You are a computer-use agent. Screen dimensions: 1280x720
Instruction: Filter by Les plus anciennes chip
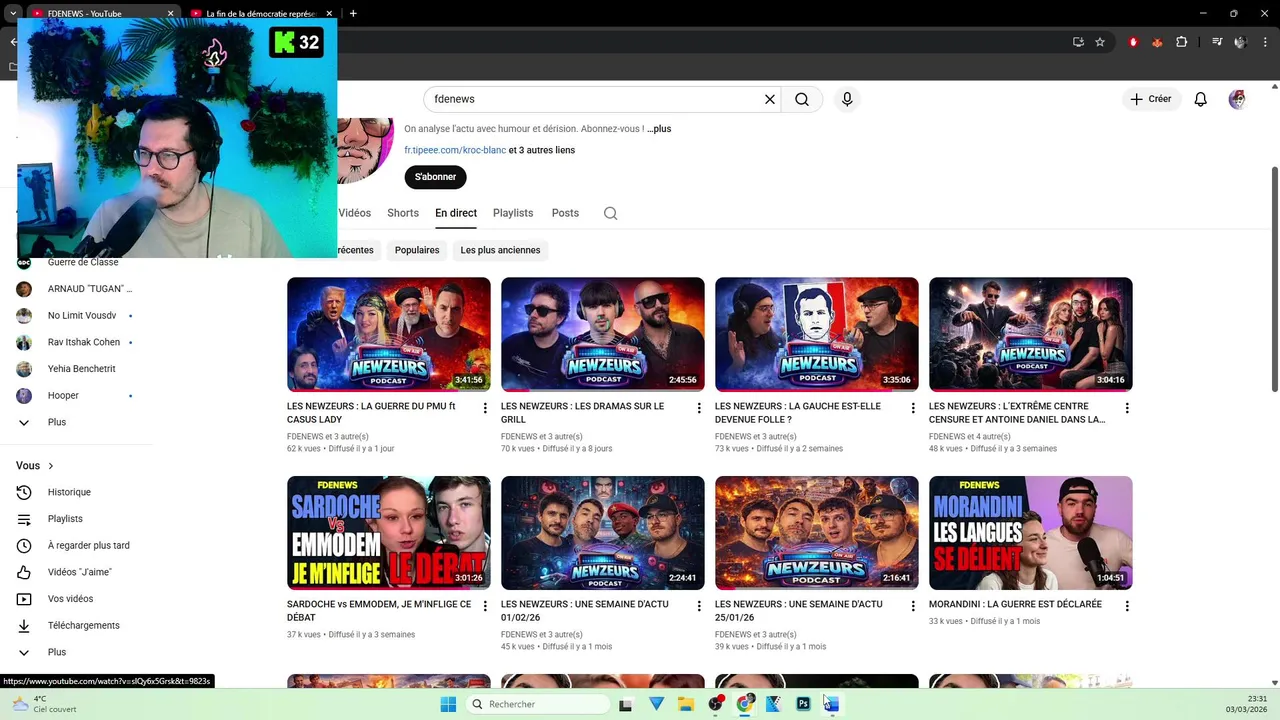(500, 250)
